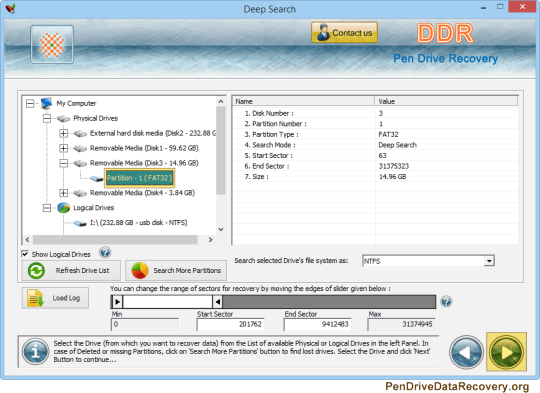
Task: Click the Name column header
Action: 303,101
